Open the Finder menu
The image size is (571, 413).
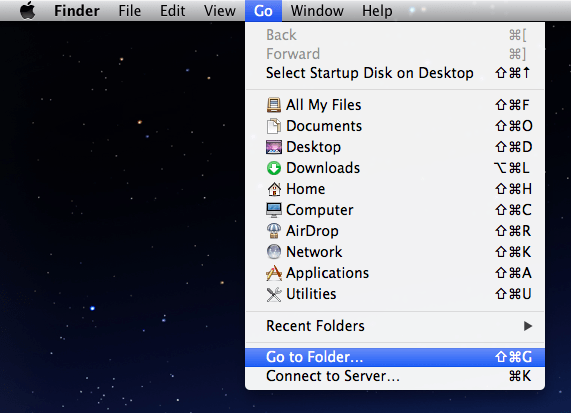(77, 11)
